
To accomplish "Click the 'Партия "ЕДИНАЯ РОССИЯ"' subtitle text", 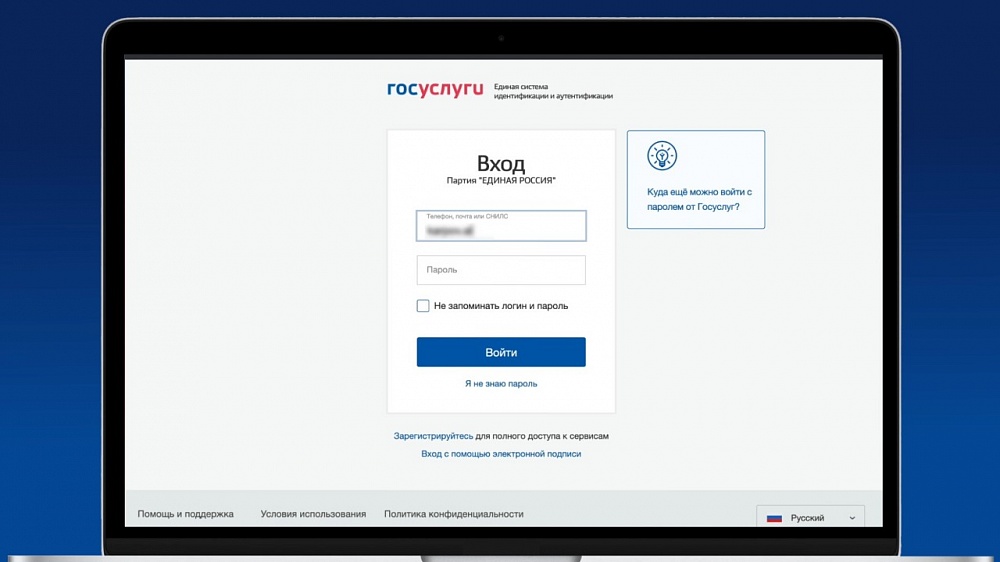I will click(x=501, y=181).
